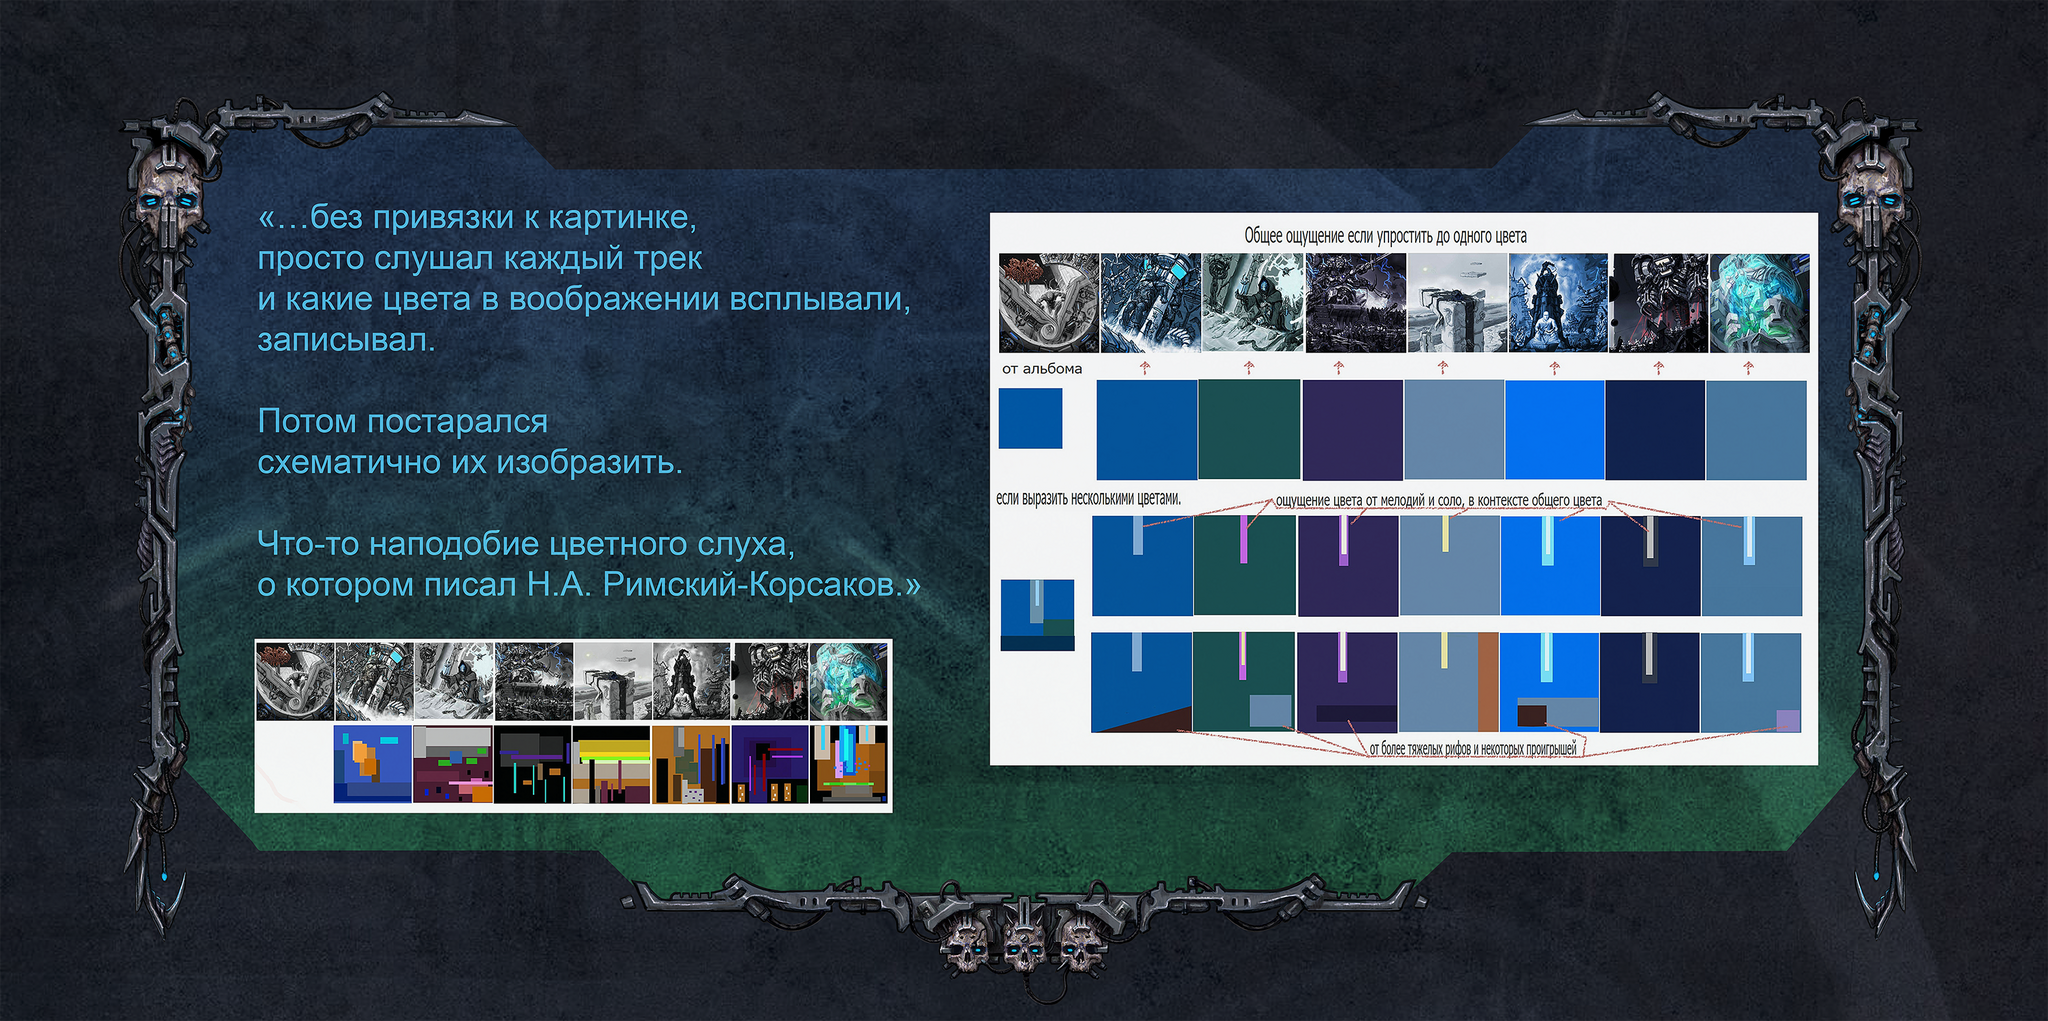Select the caption 'если выразить несколькими цветами.'
2048x1021 pixels.
pos(1089,498)
